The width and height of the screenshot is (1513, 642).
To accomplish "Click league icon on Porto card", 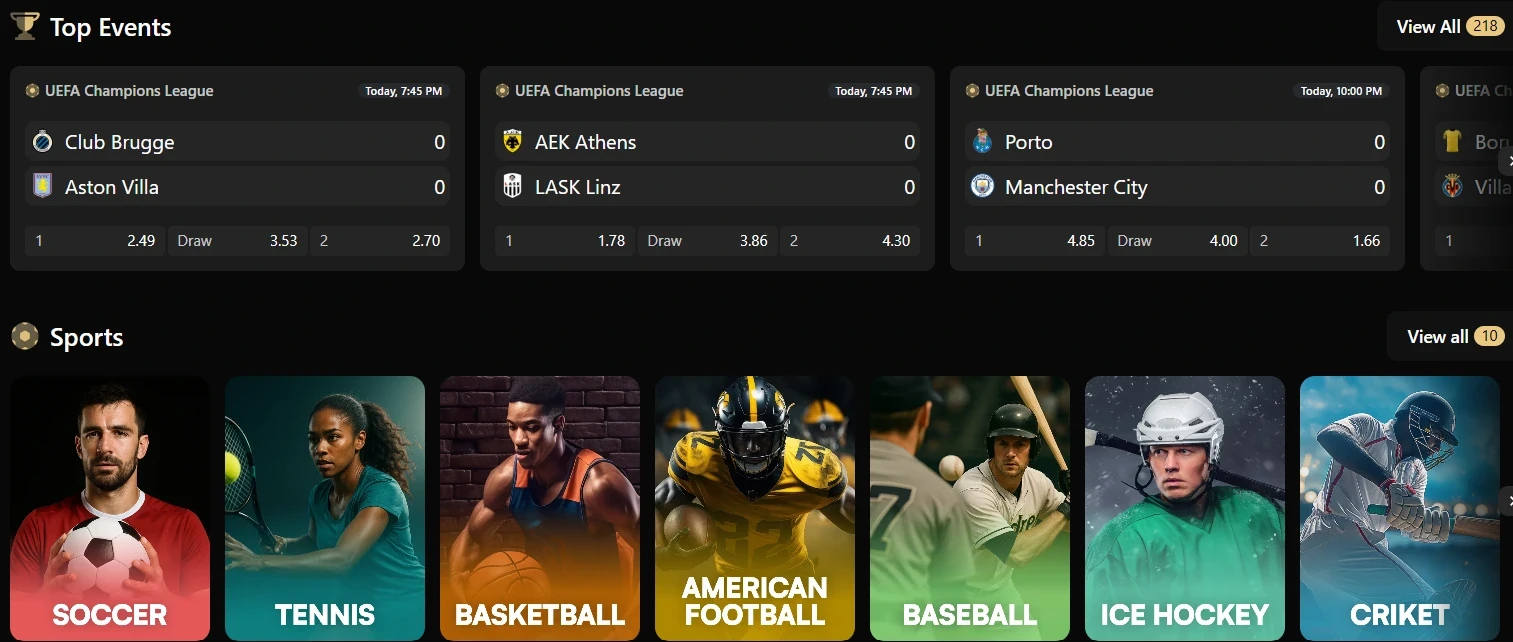I will [972, 91].
